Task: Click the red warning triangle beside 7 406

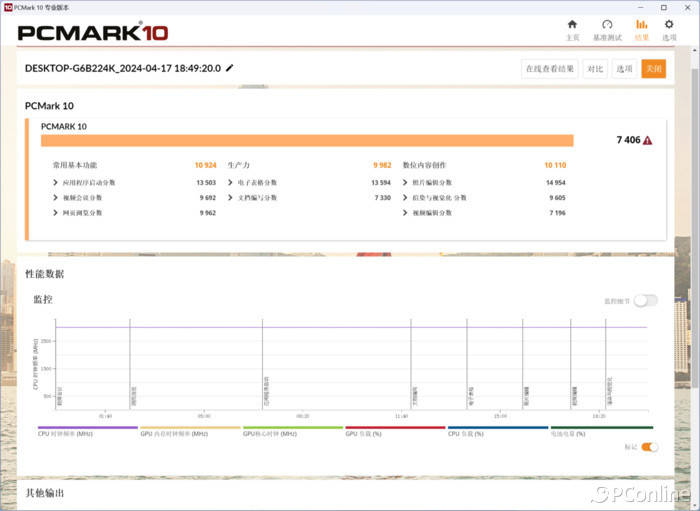Action: 648,141
